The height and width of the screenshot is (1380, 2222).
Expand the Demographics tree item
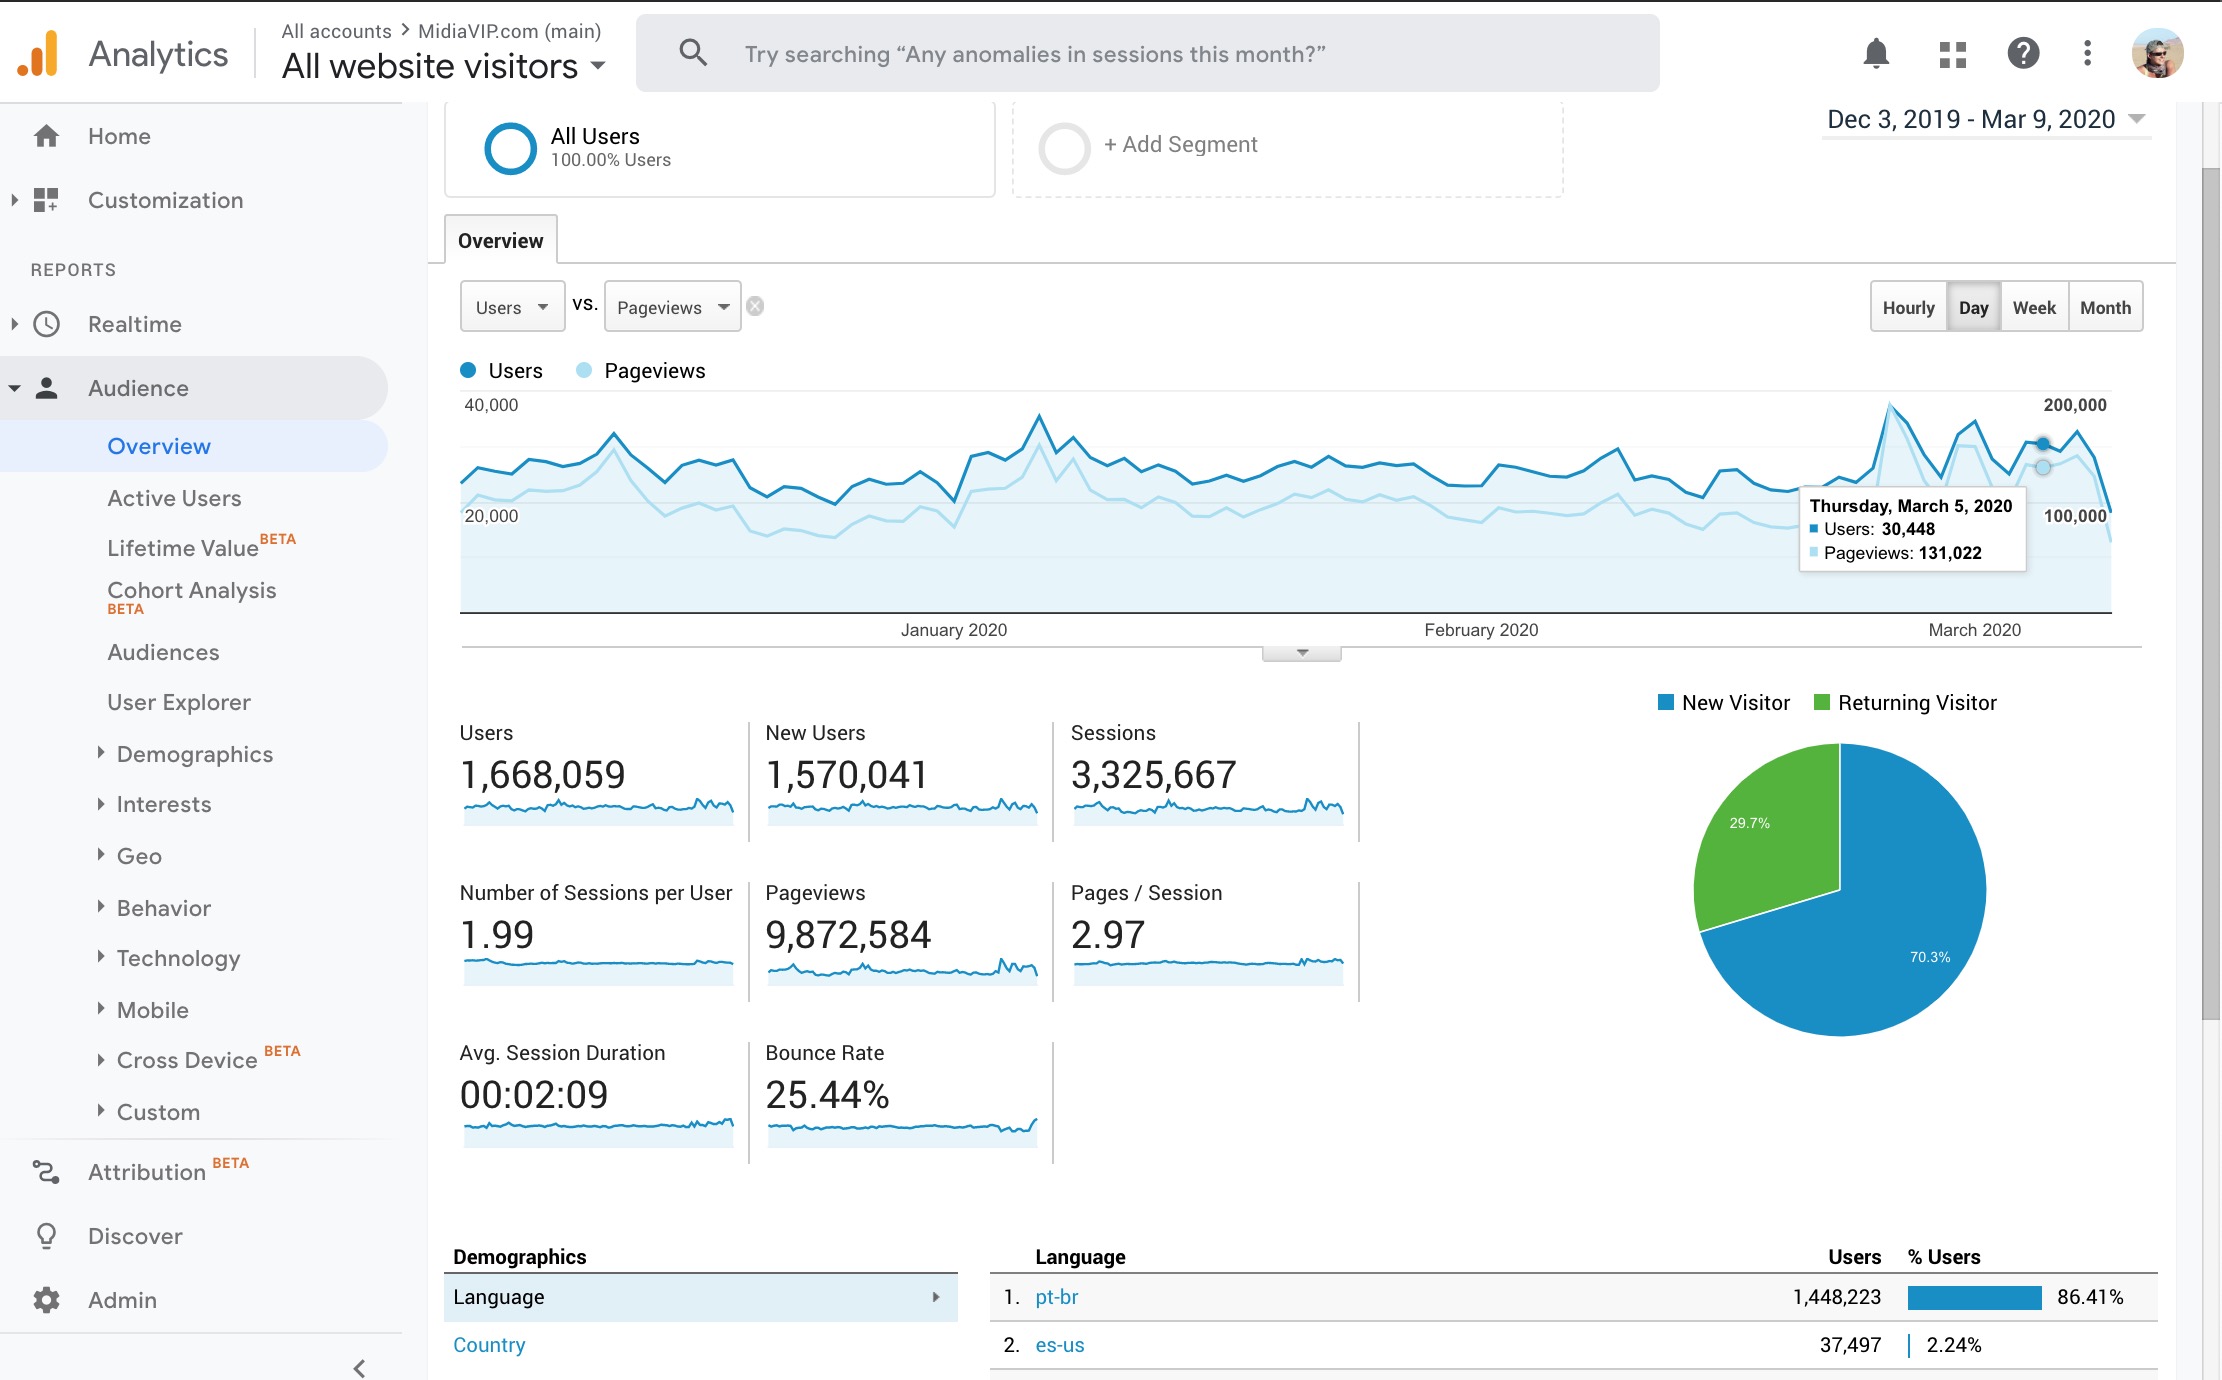194,754
